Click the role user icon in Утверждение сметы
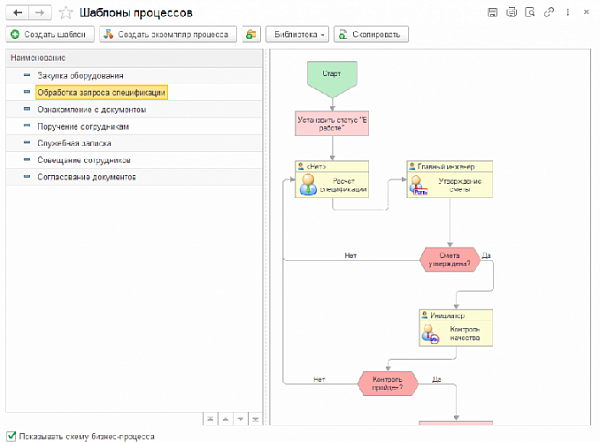This screenshot has height=442, width=600. coord(418,186)
